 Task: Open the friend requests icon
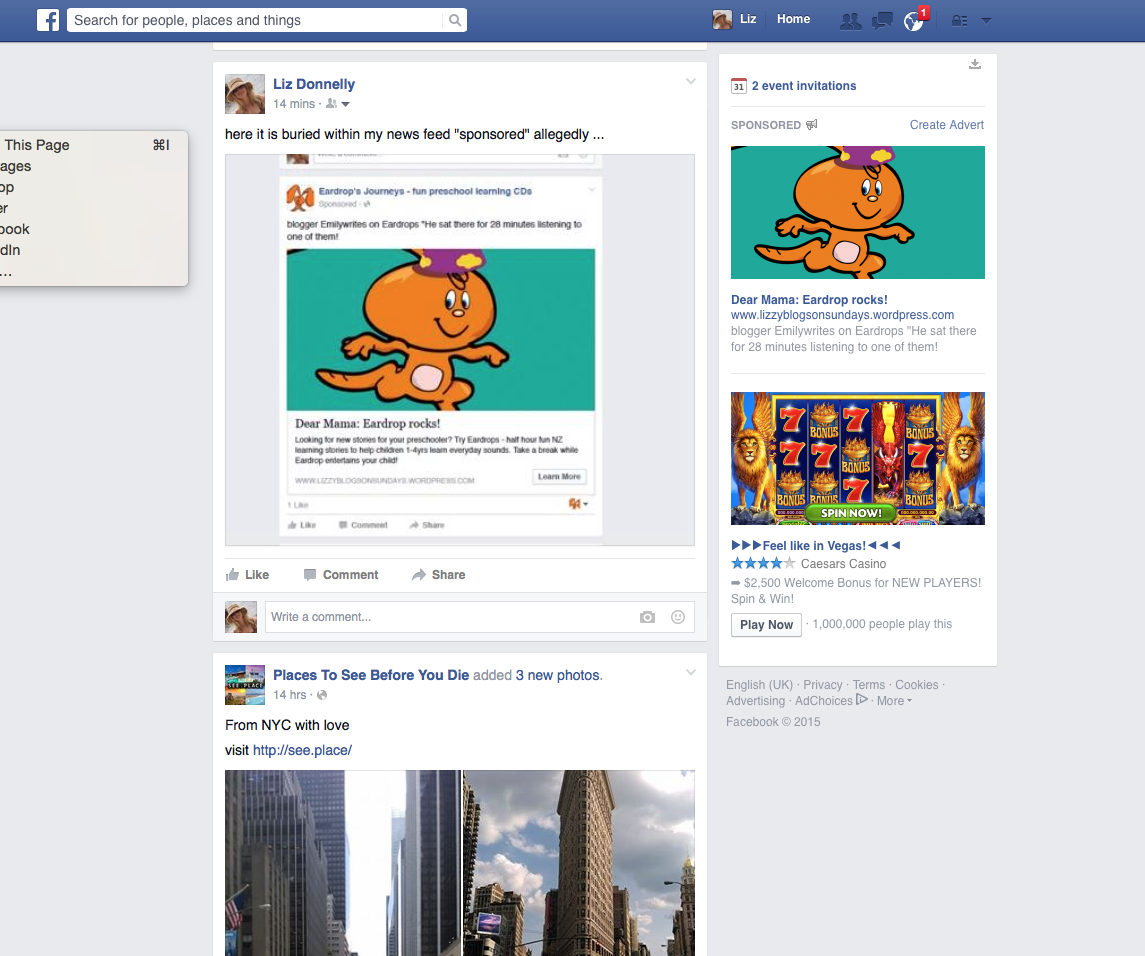[x=850, y=20]
